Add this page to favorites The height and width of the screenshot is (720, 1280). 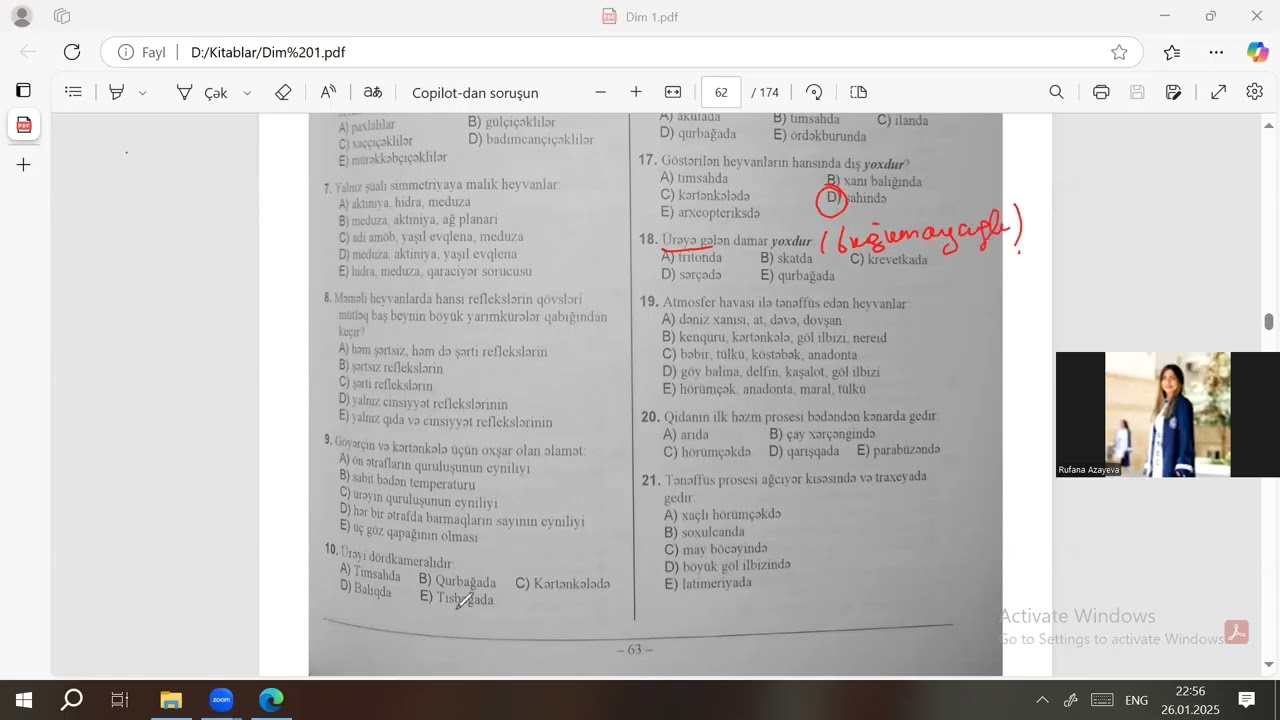click(1119, 52)
